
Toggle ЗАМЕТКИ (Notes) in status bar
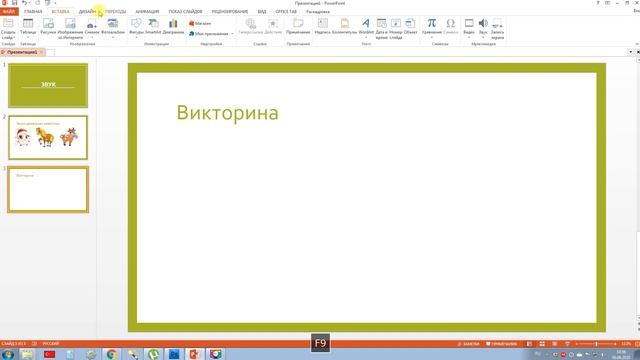click(x=468, y=344)
